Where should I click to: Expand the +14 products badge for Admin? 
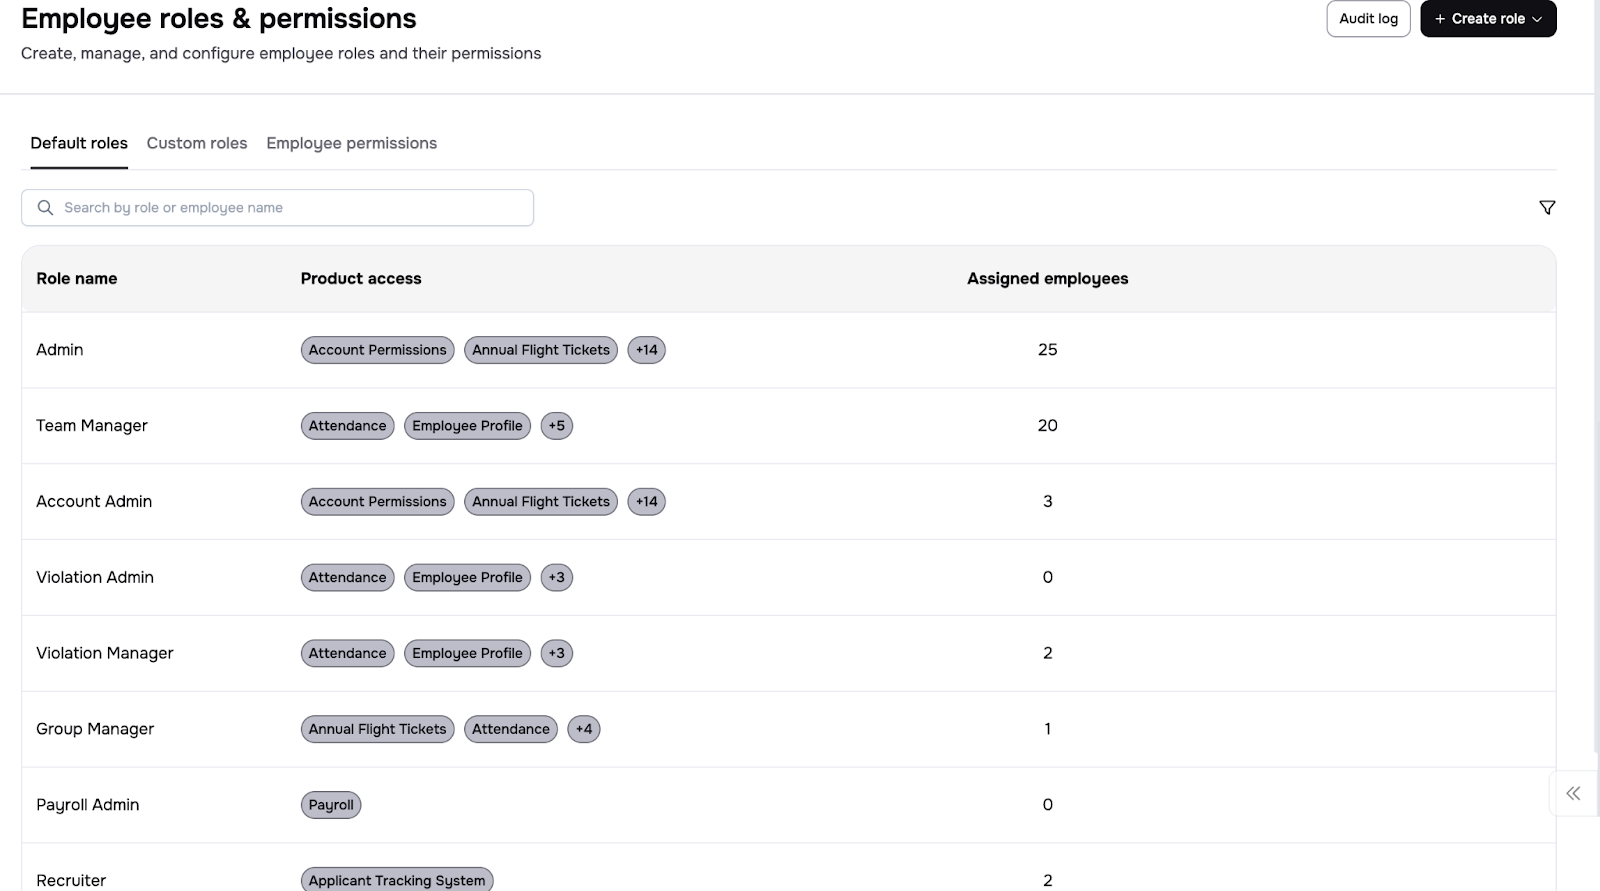click(x=646, y=350)
